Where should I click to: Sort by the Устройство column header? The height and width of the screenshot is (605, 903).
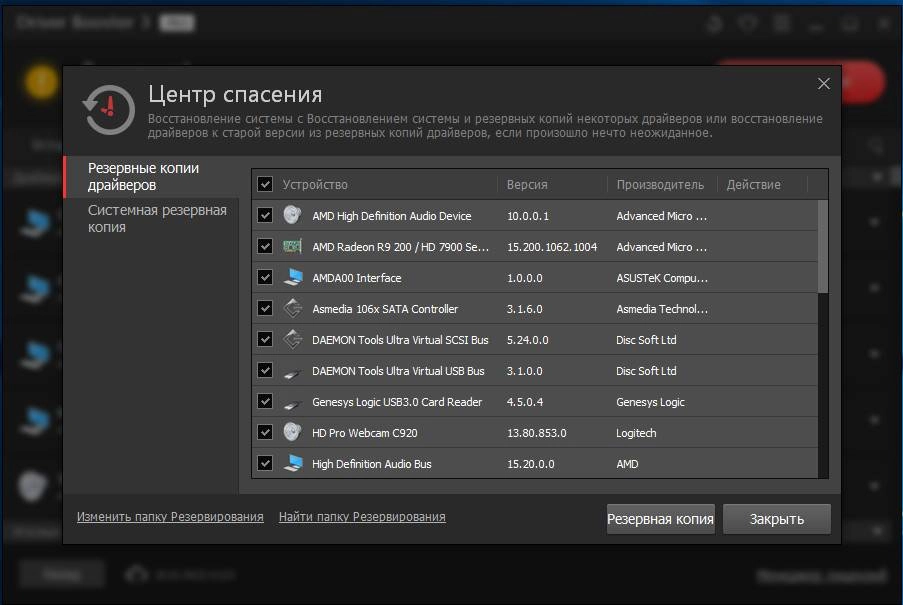[x=315, y=185]
